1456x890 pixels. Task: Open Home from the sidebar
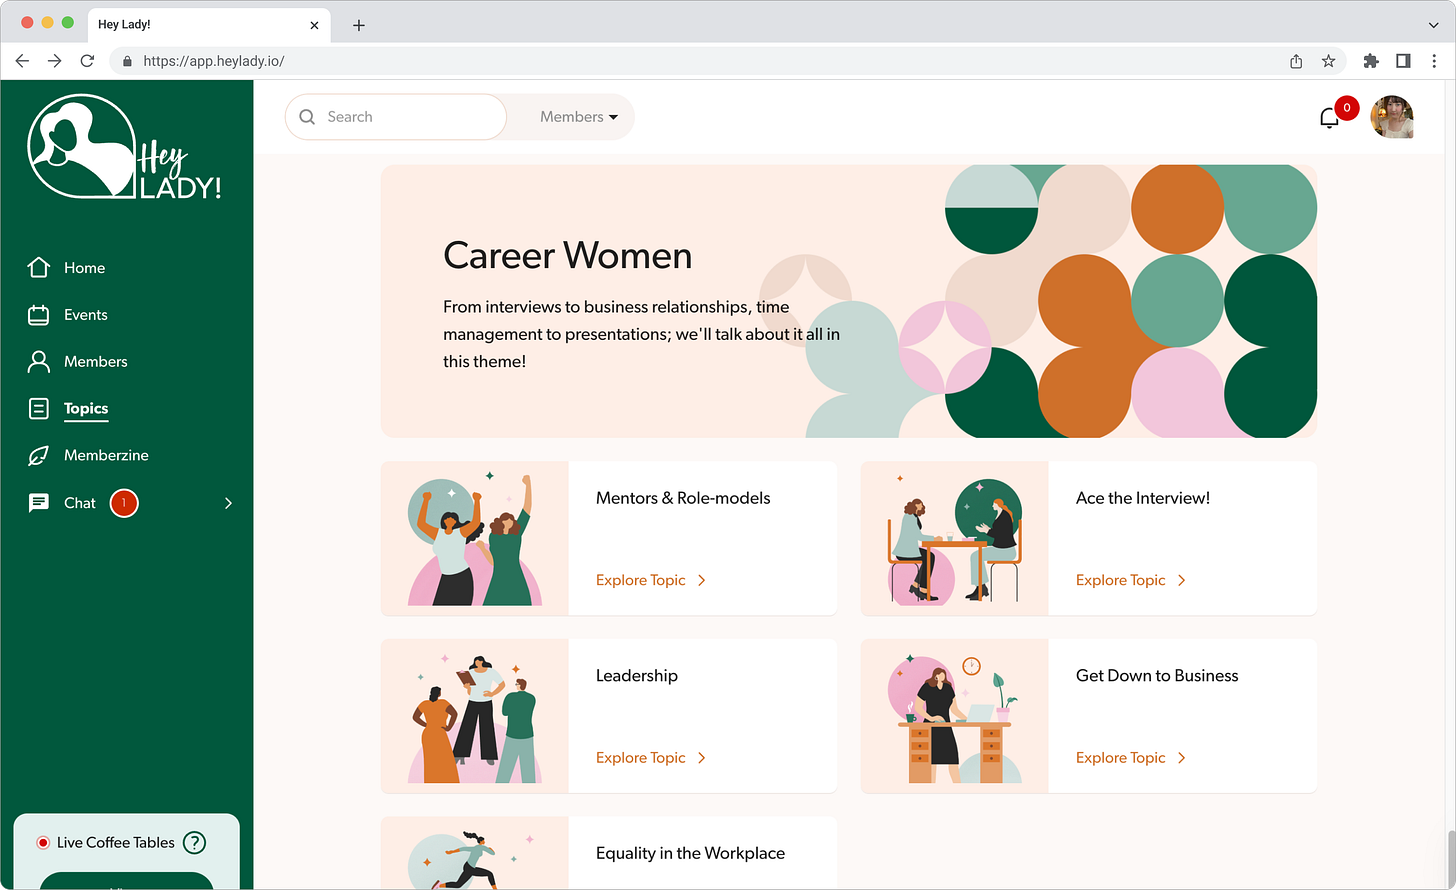84,268
